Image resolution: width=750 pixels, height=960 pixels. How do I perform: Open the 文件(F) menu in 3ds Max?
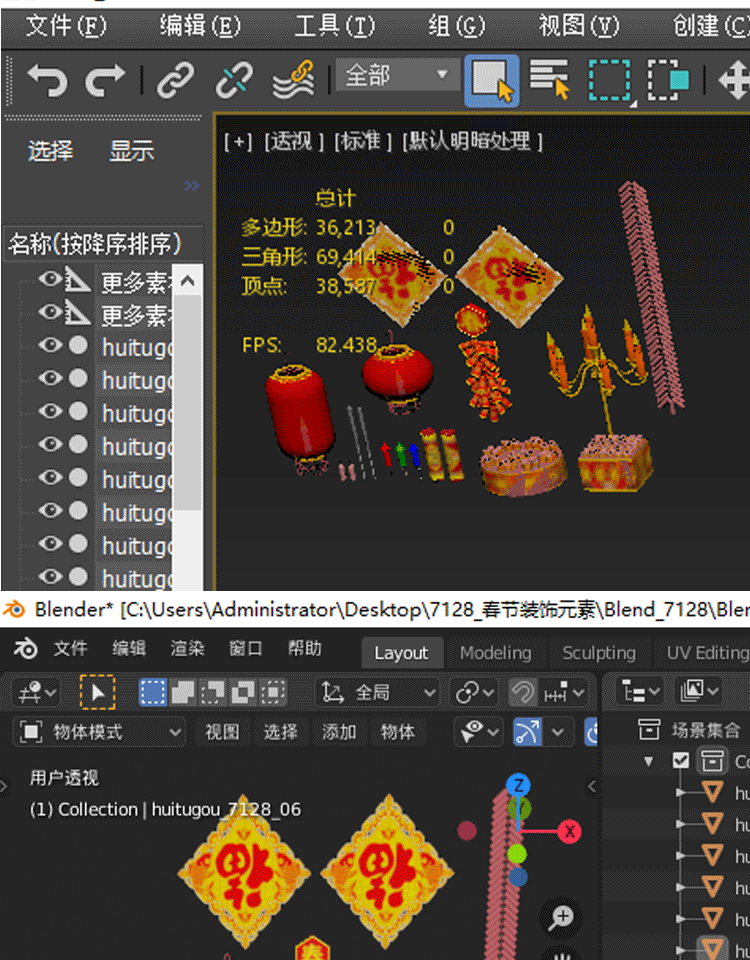point(65,26)
